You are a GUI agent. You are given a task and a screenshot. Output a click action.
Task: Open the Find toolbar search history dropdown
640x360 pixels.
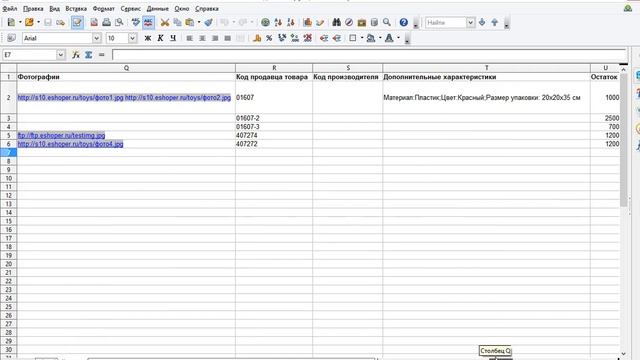pos(470,22)
